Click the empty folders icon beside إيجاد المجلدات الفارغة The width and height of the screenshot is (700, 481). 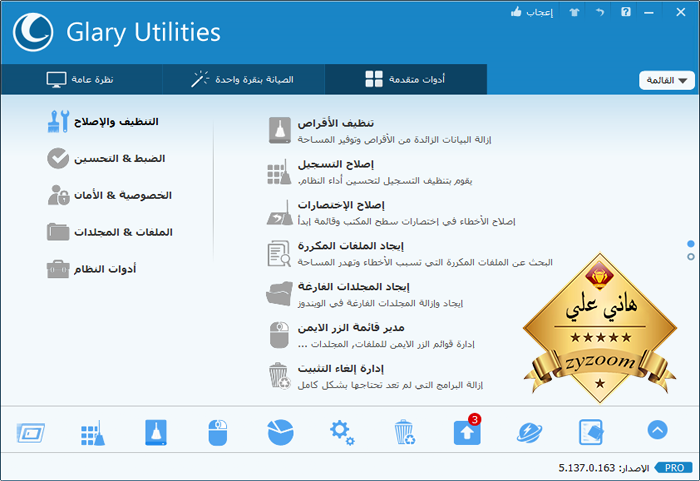click(x=279, y=294)
